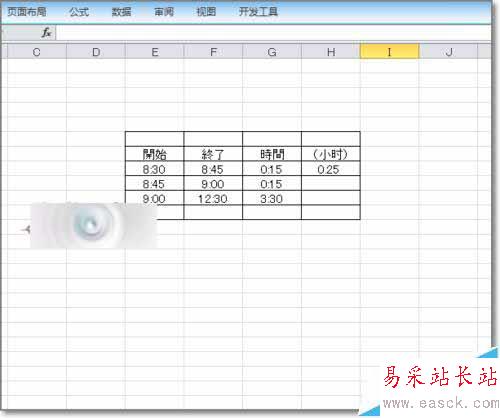Select column G header
Screen dimensions: 500x418
coord(272,52)
